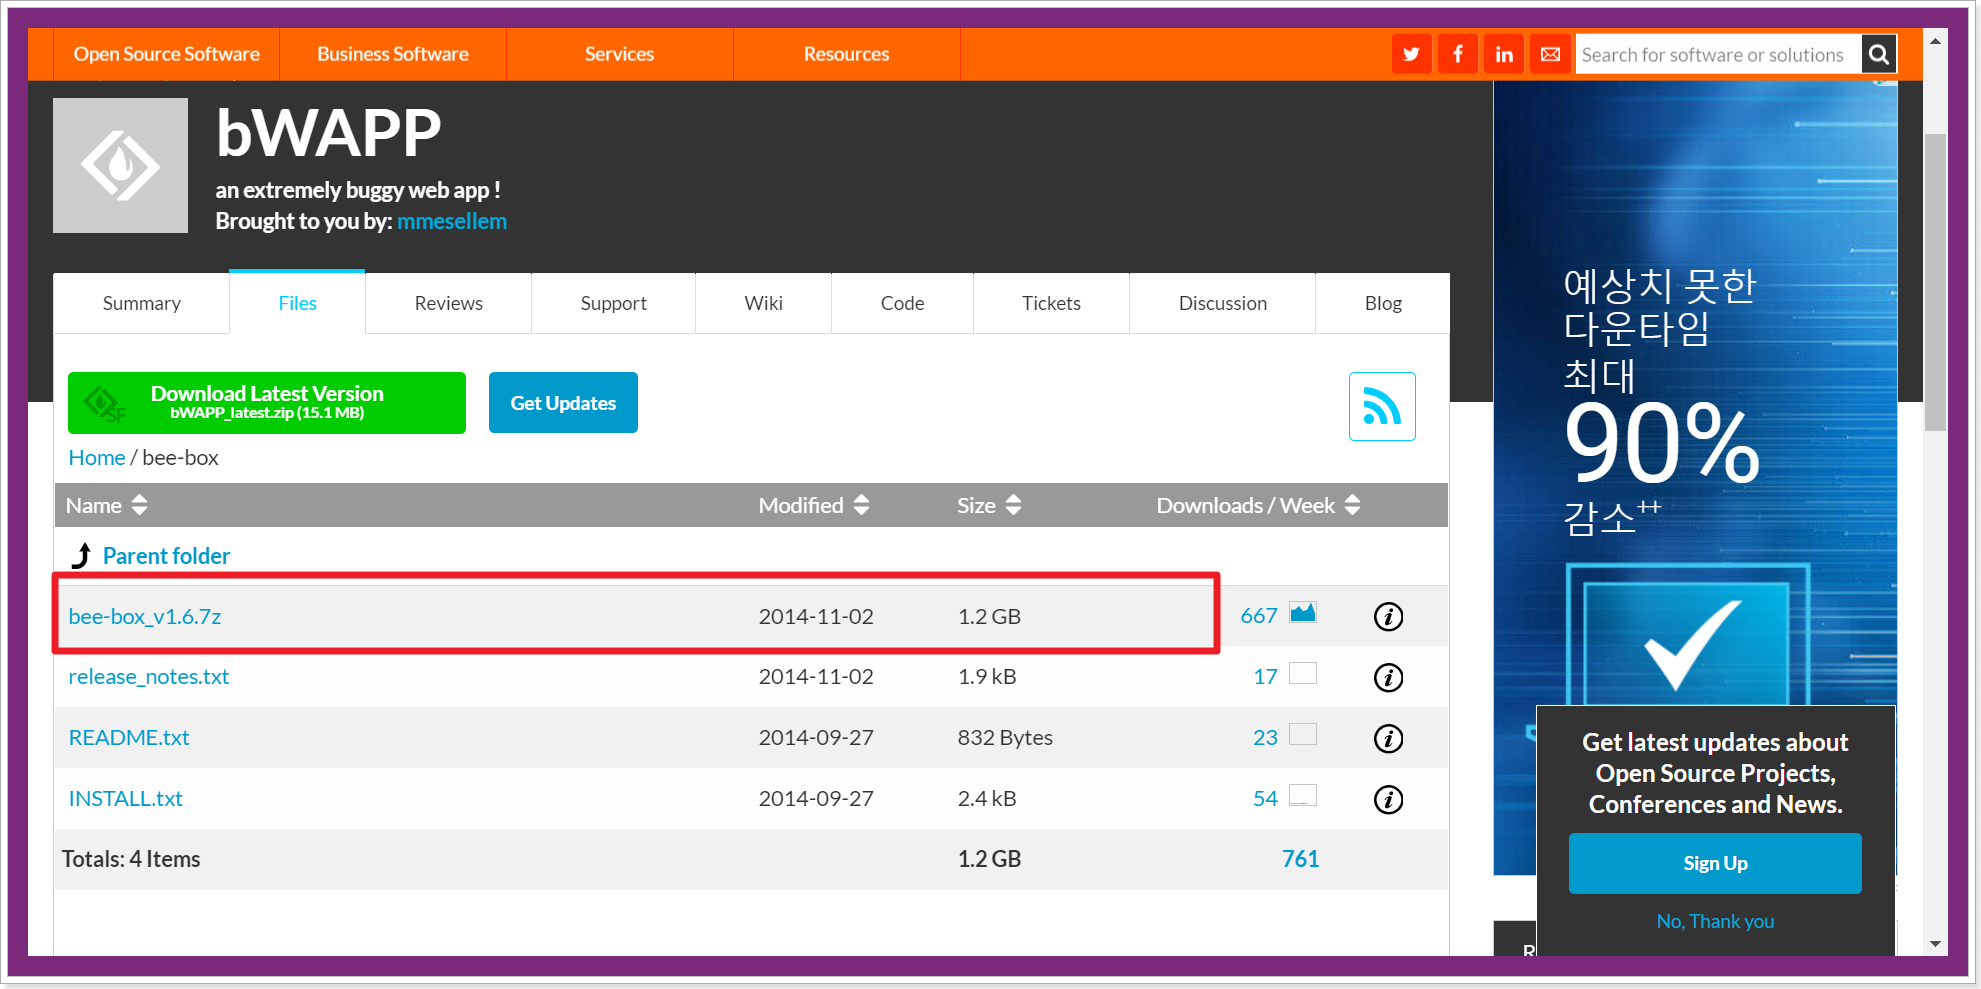Open download chart for README.txt

pyautogui.click(x=1303, y=734)
